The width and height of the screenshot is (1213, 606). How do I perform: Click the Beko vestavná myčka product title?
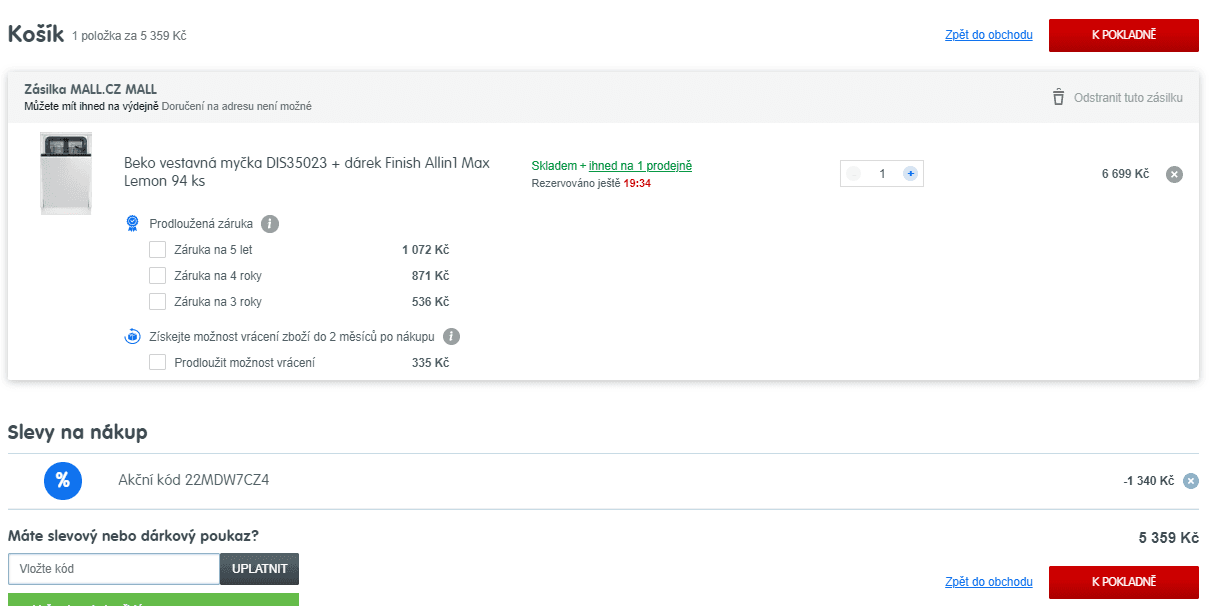[x=307, y=172]
